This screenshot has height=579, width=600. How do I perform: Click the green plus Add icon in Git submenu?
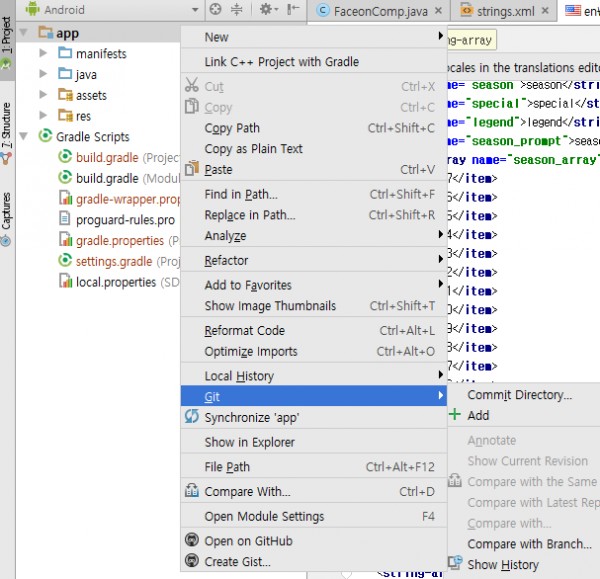click(x=455, y=414)
